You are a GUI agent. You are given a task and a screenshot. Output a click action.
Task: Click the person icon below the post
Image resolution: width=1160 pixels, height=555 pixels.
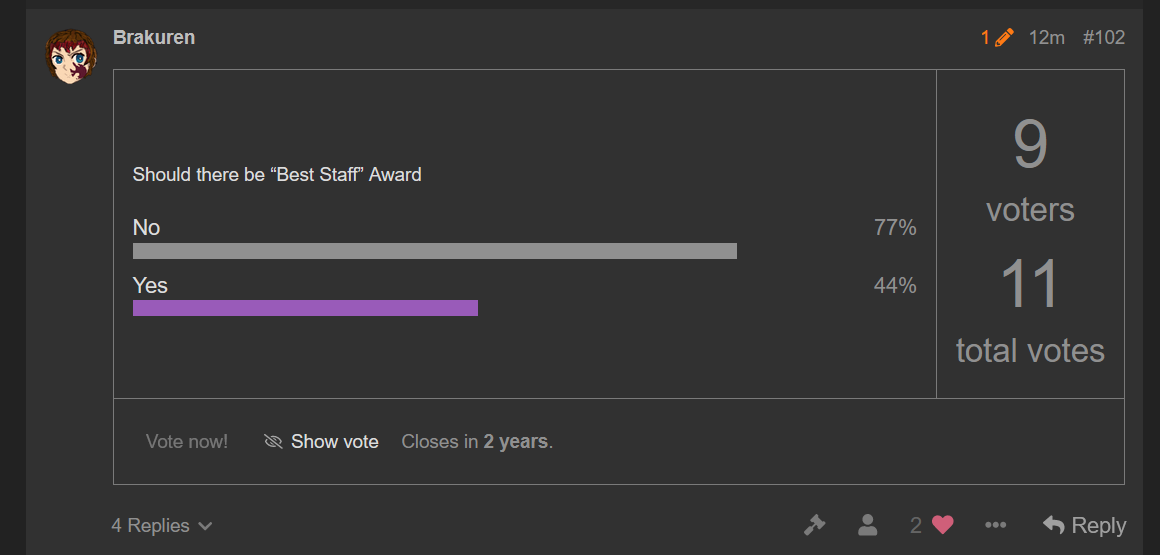(x=867, y=525)
